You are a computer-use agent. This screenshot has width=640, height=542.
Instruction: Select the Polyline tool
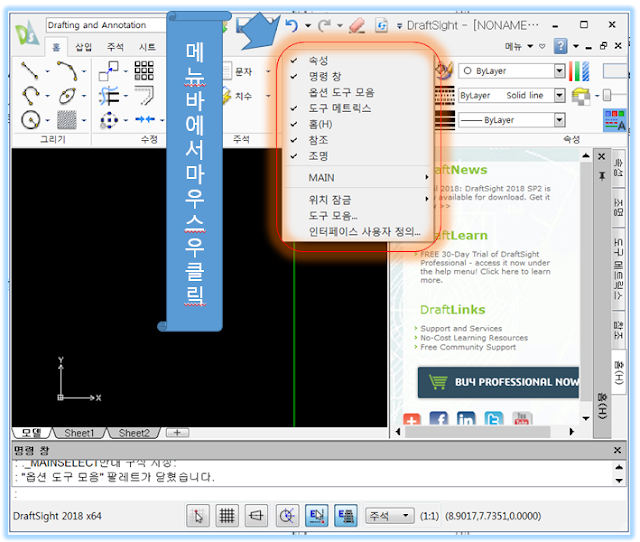[x=30, y=95]
